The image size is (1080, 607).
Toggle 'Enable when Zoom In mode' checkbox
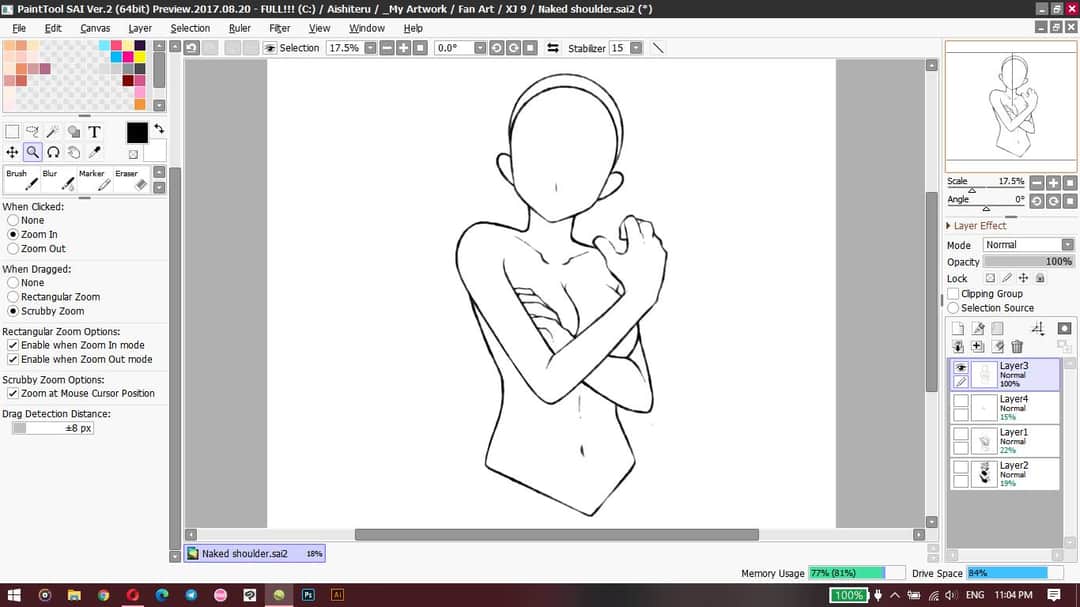point(13,345)
